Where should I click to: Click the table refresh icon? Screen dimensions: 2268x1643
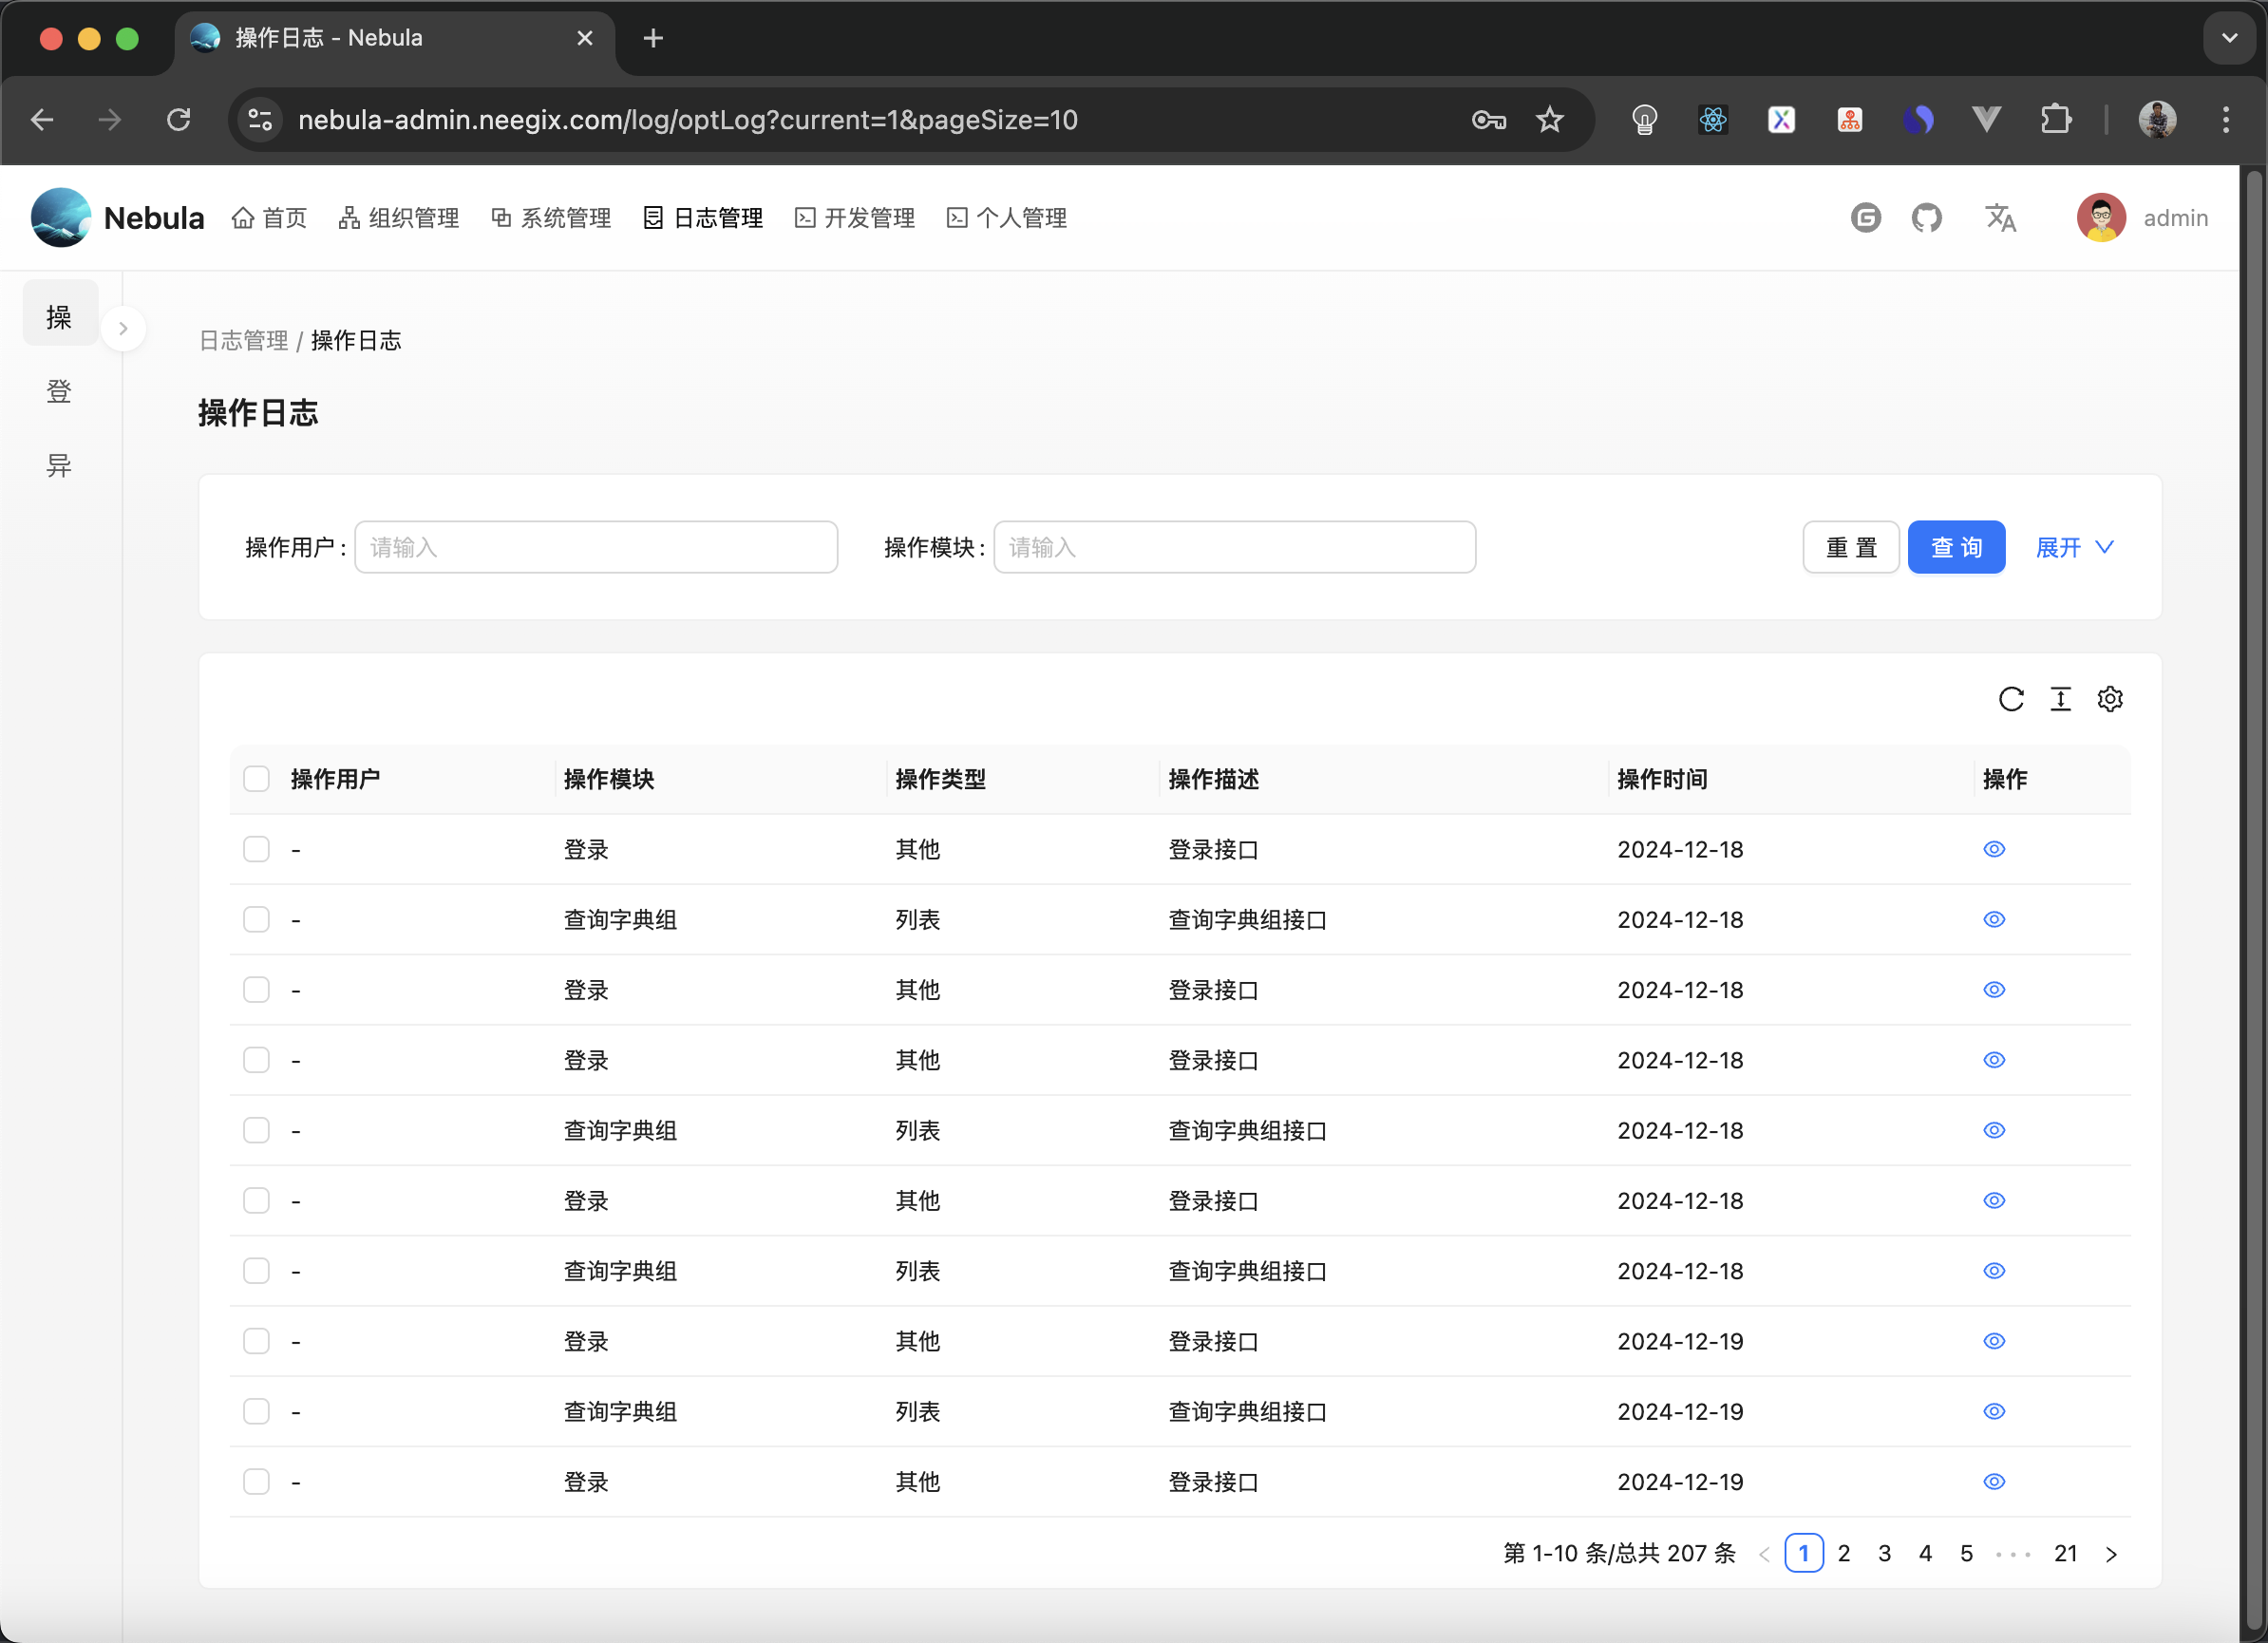point(2010,699)
